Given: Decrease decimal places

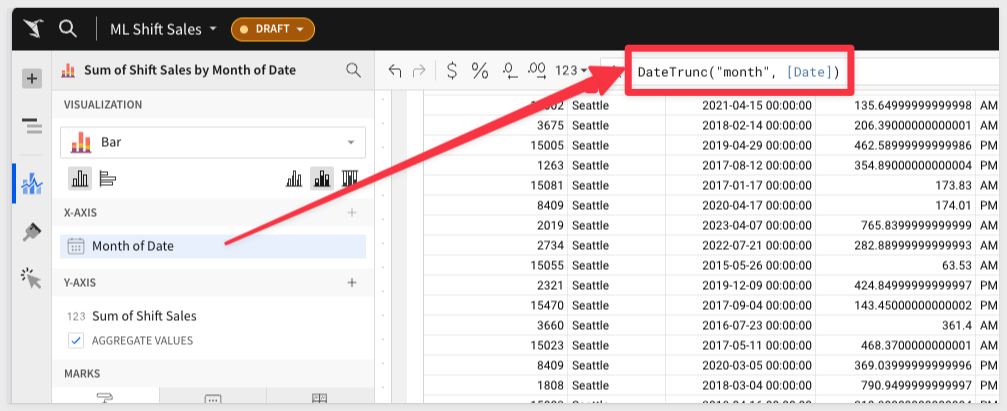Looking at the screenshot, I should (x=509, y=70).
